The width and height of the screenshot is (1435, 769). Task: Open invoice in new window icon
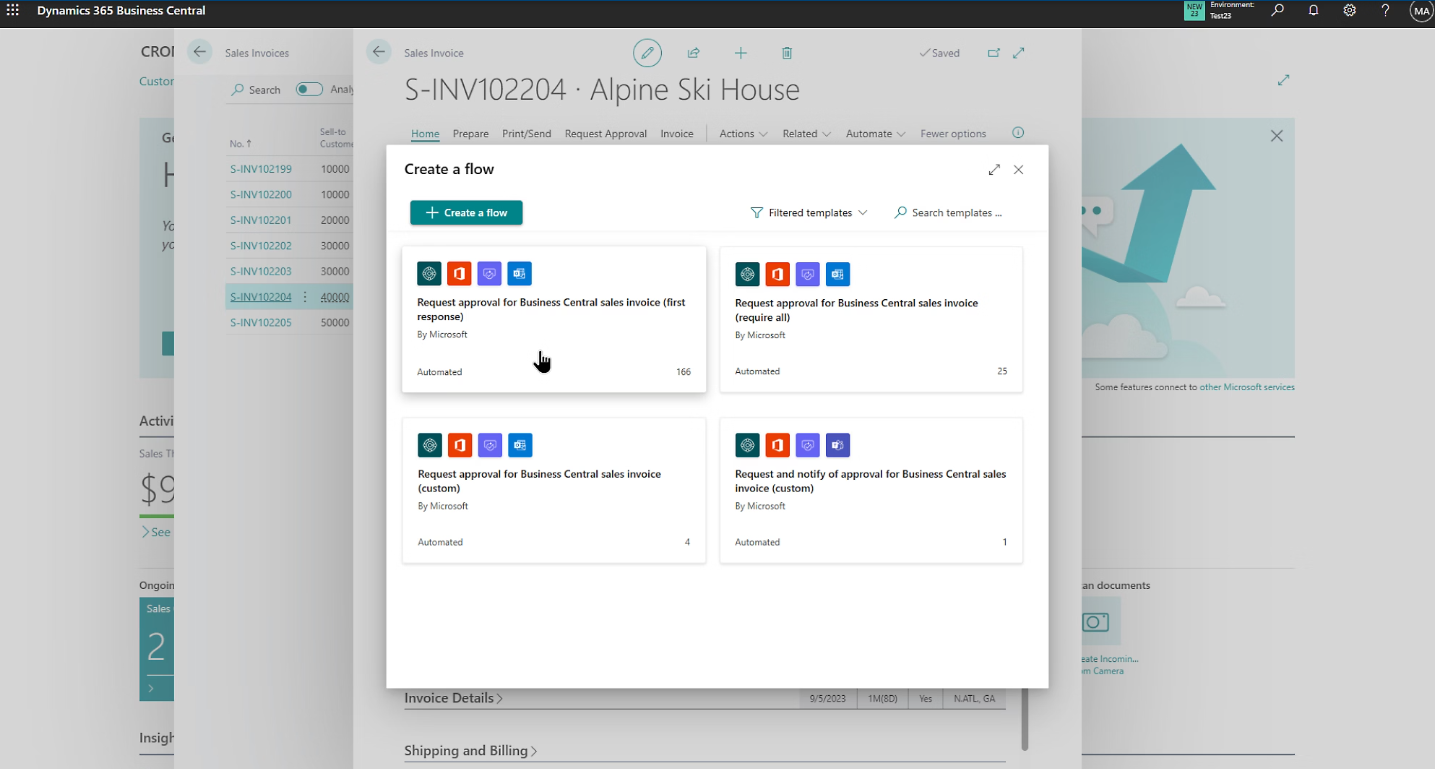[x=993, y=53]
